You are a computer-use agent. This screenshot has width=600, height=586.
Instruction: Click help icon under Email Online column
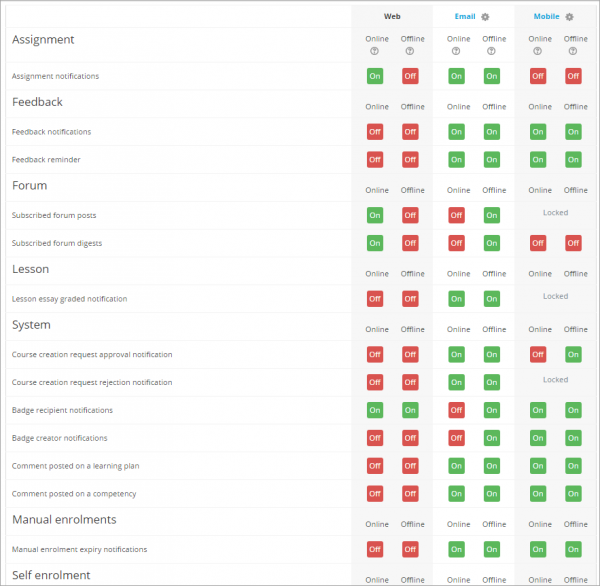[457, 51]
